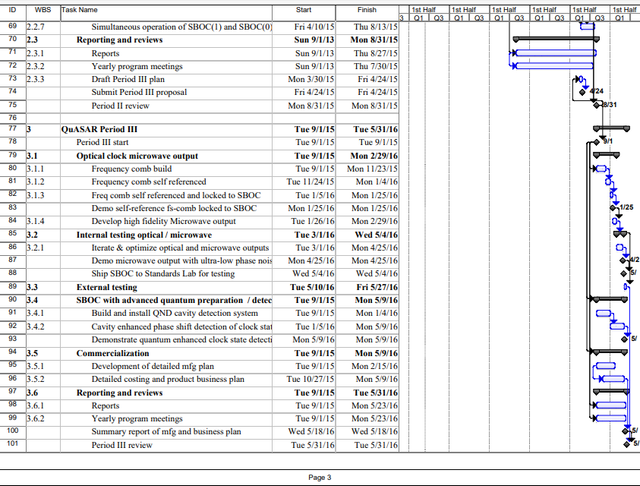Click the 'Development of detailed mfg plan' Gantt bar
The image size is (640, 486).
[x=606, y=366]
